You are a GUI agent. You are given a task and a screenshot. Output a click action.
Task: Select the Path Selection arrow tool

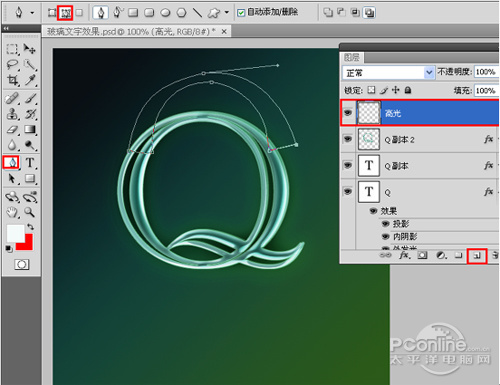click(x=12, y=179)
